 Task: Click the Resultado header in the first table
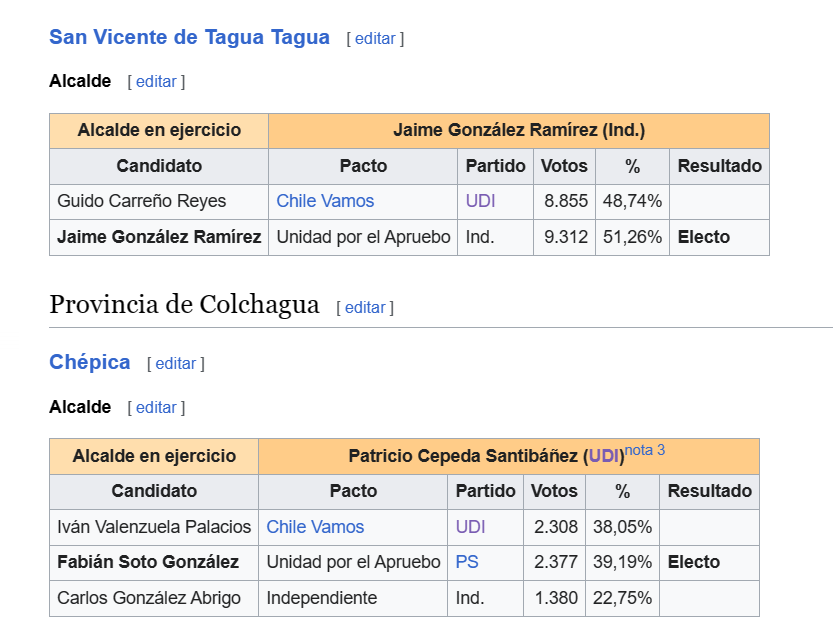[x=719, y=166]
